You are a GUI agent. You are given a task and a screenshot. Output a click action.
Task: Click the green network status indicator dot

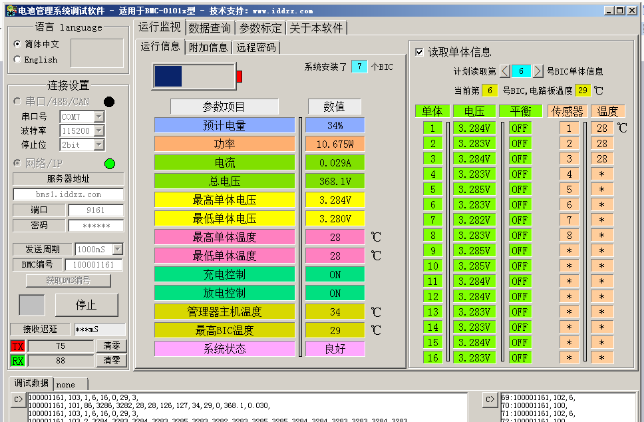pyautogui.click(x=110, y=164)
